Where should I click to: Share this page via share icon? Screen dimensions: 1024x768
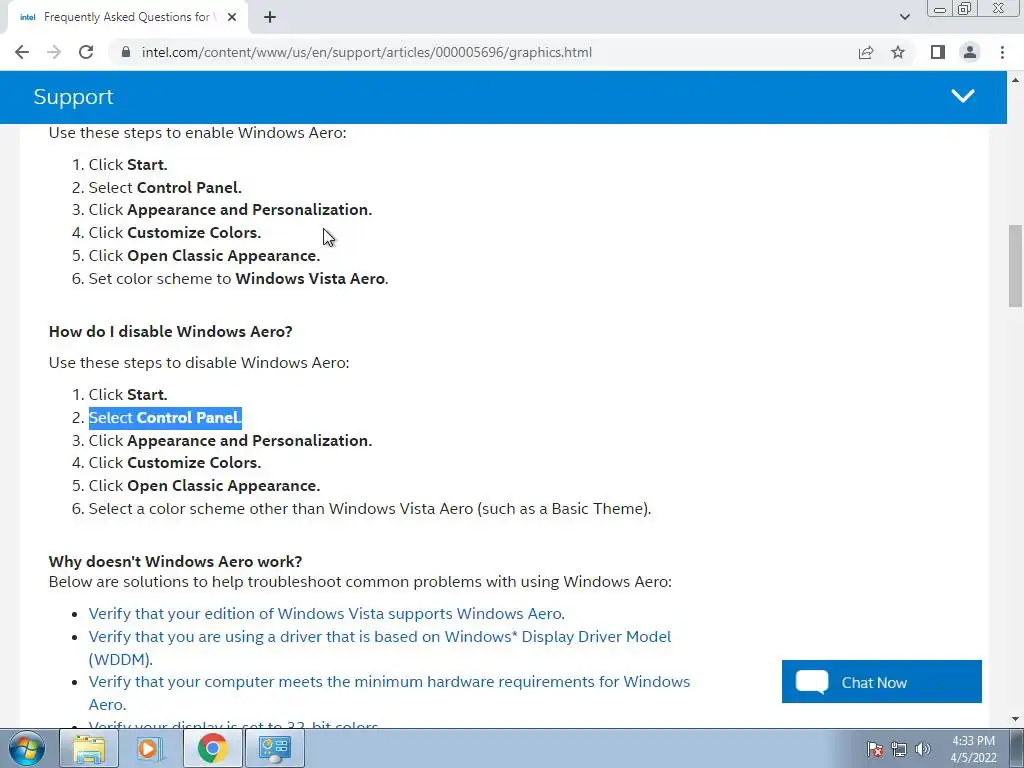pos(866,52)
